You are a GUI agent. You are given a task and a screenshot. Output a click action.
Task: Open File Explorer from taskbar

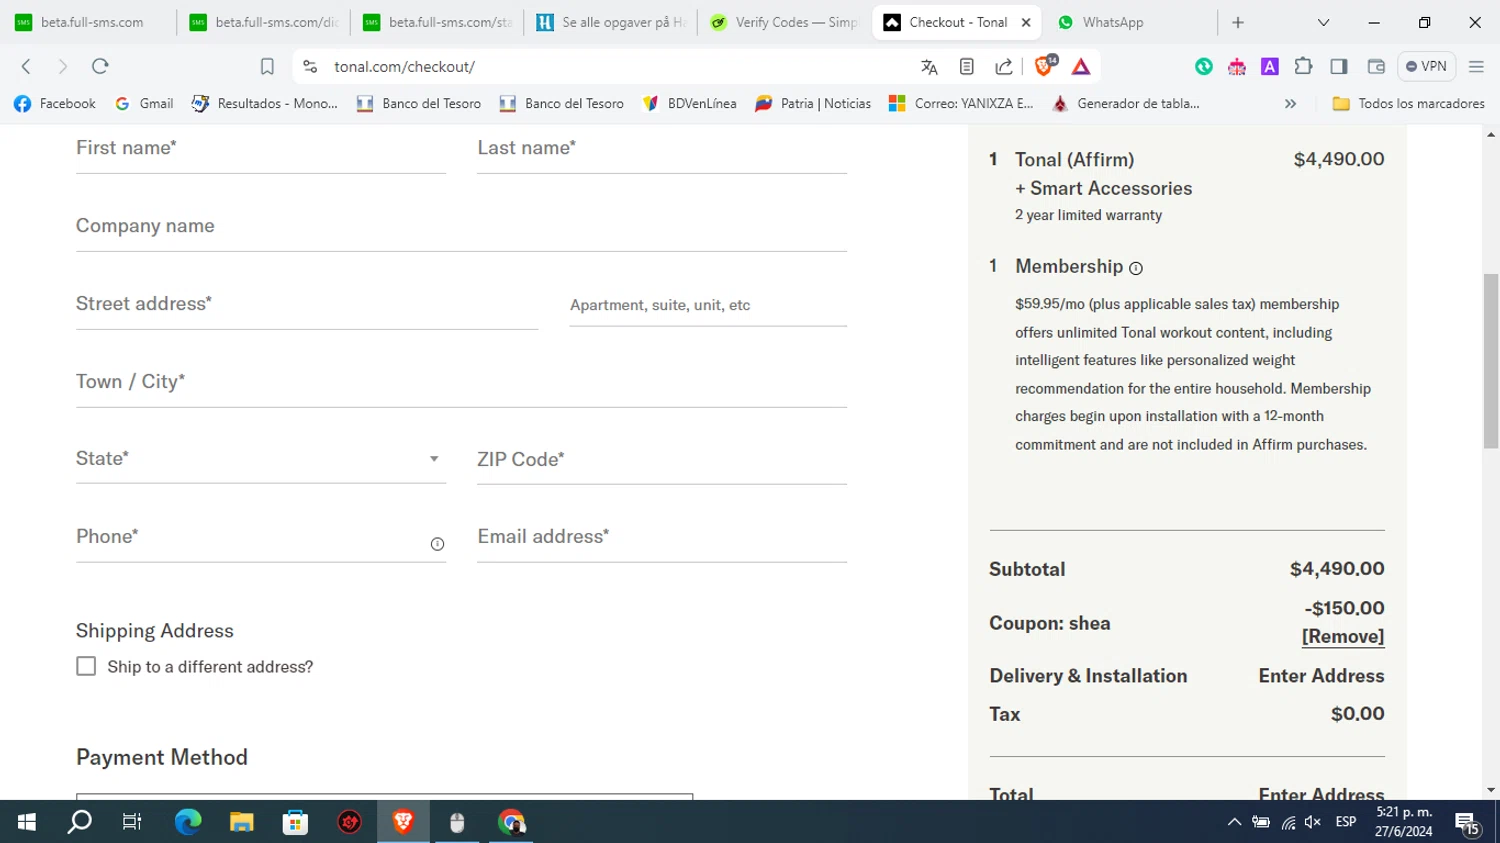click(242, 822)
